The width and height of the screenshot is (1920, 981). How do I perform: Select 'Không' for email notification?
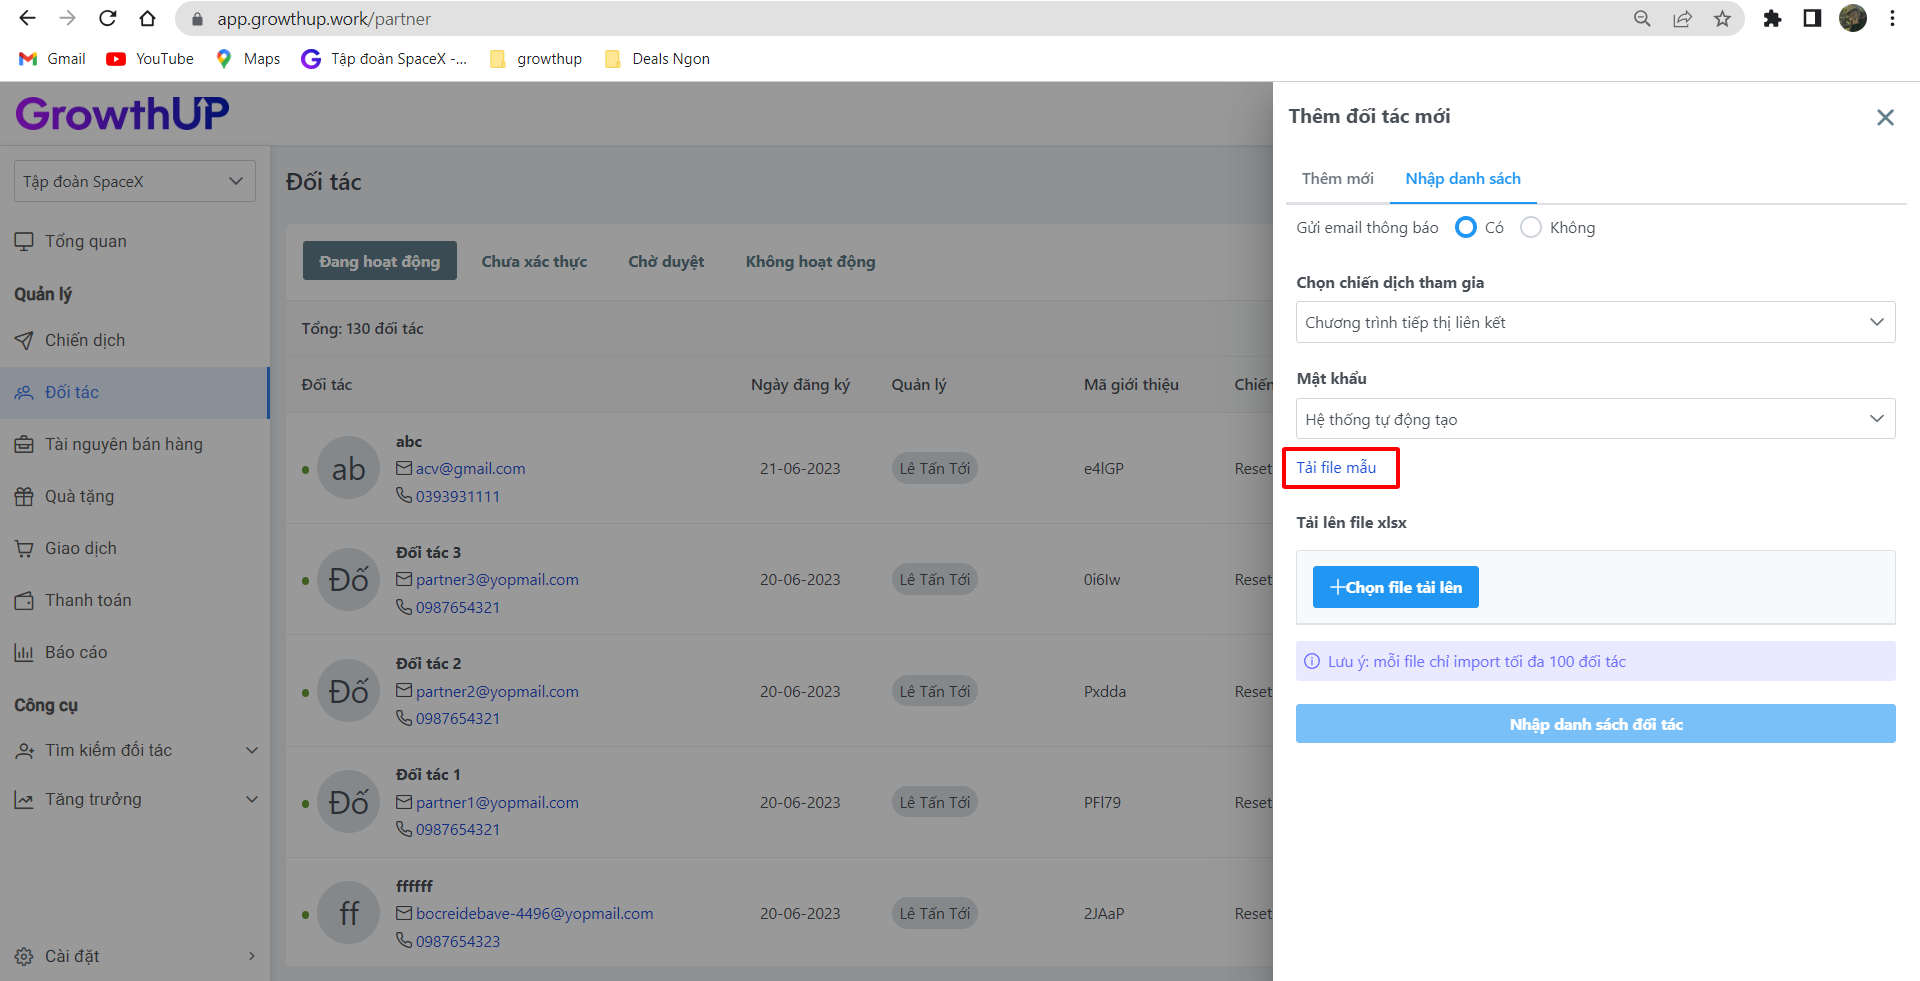pyautogui.click(x=1530, y=228)
